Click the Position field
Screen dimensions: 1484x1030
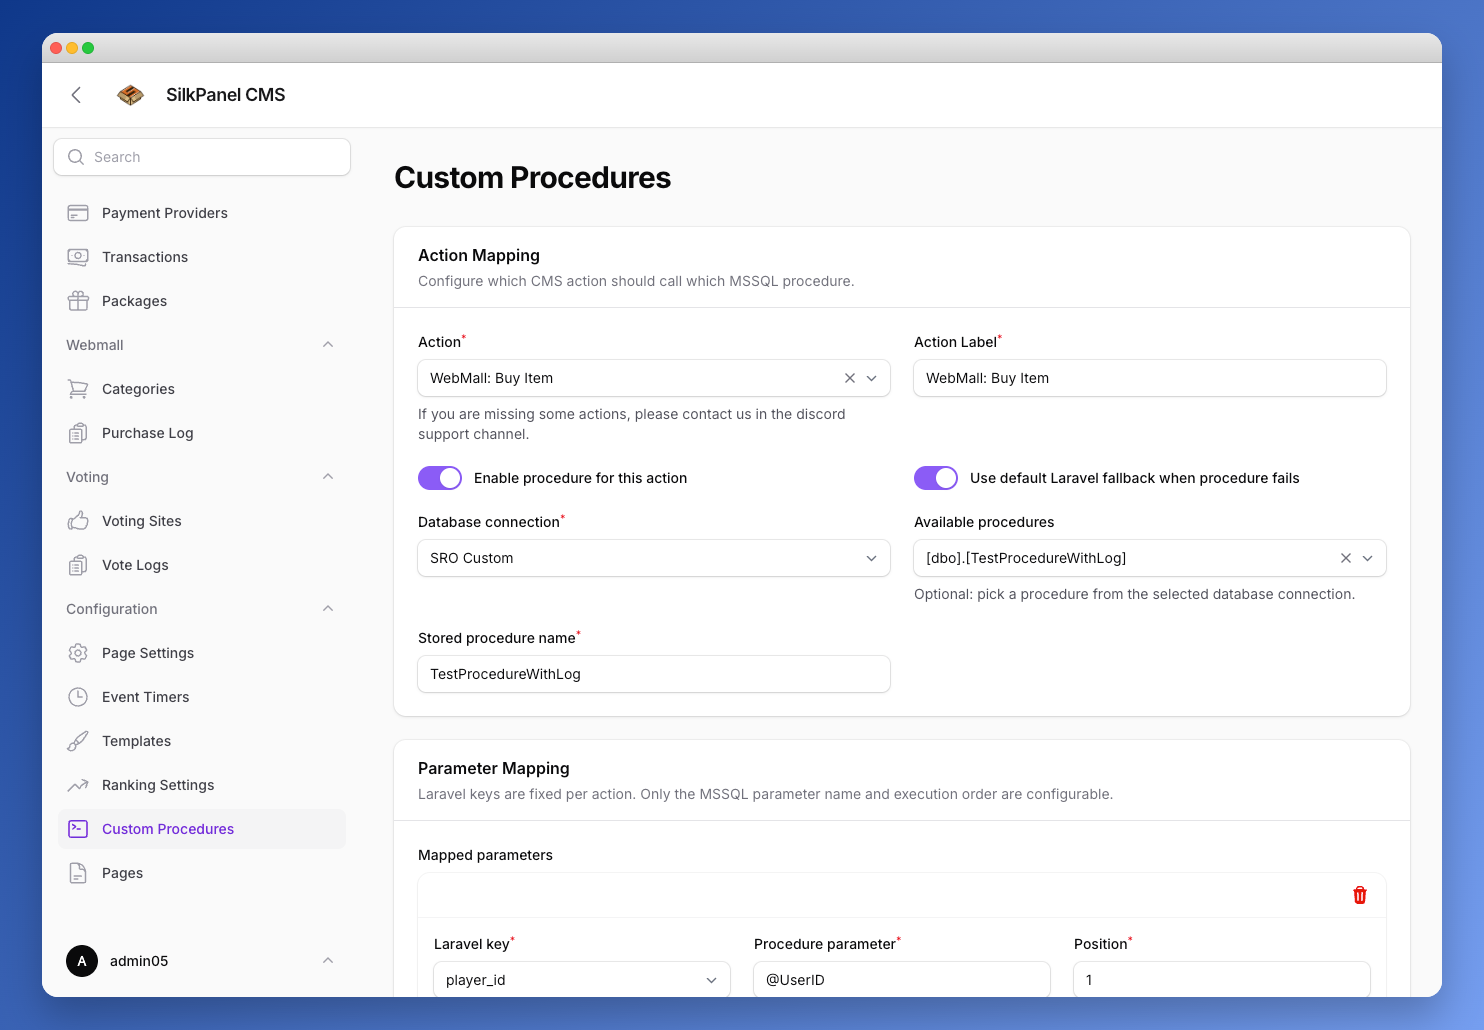[1222, 980]
